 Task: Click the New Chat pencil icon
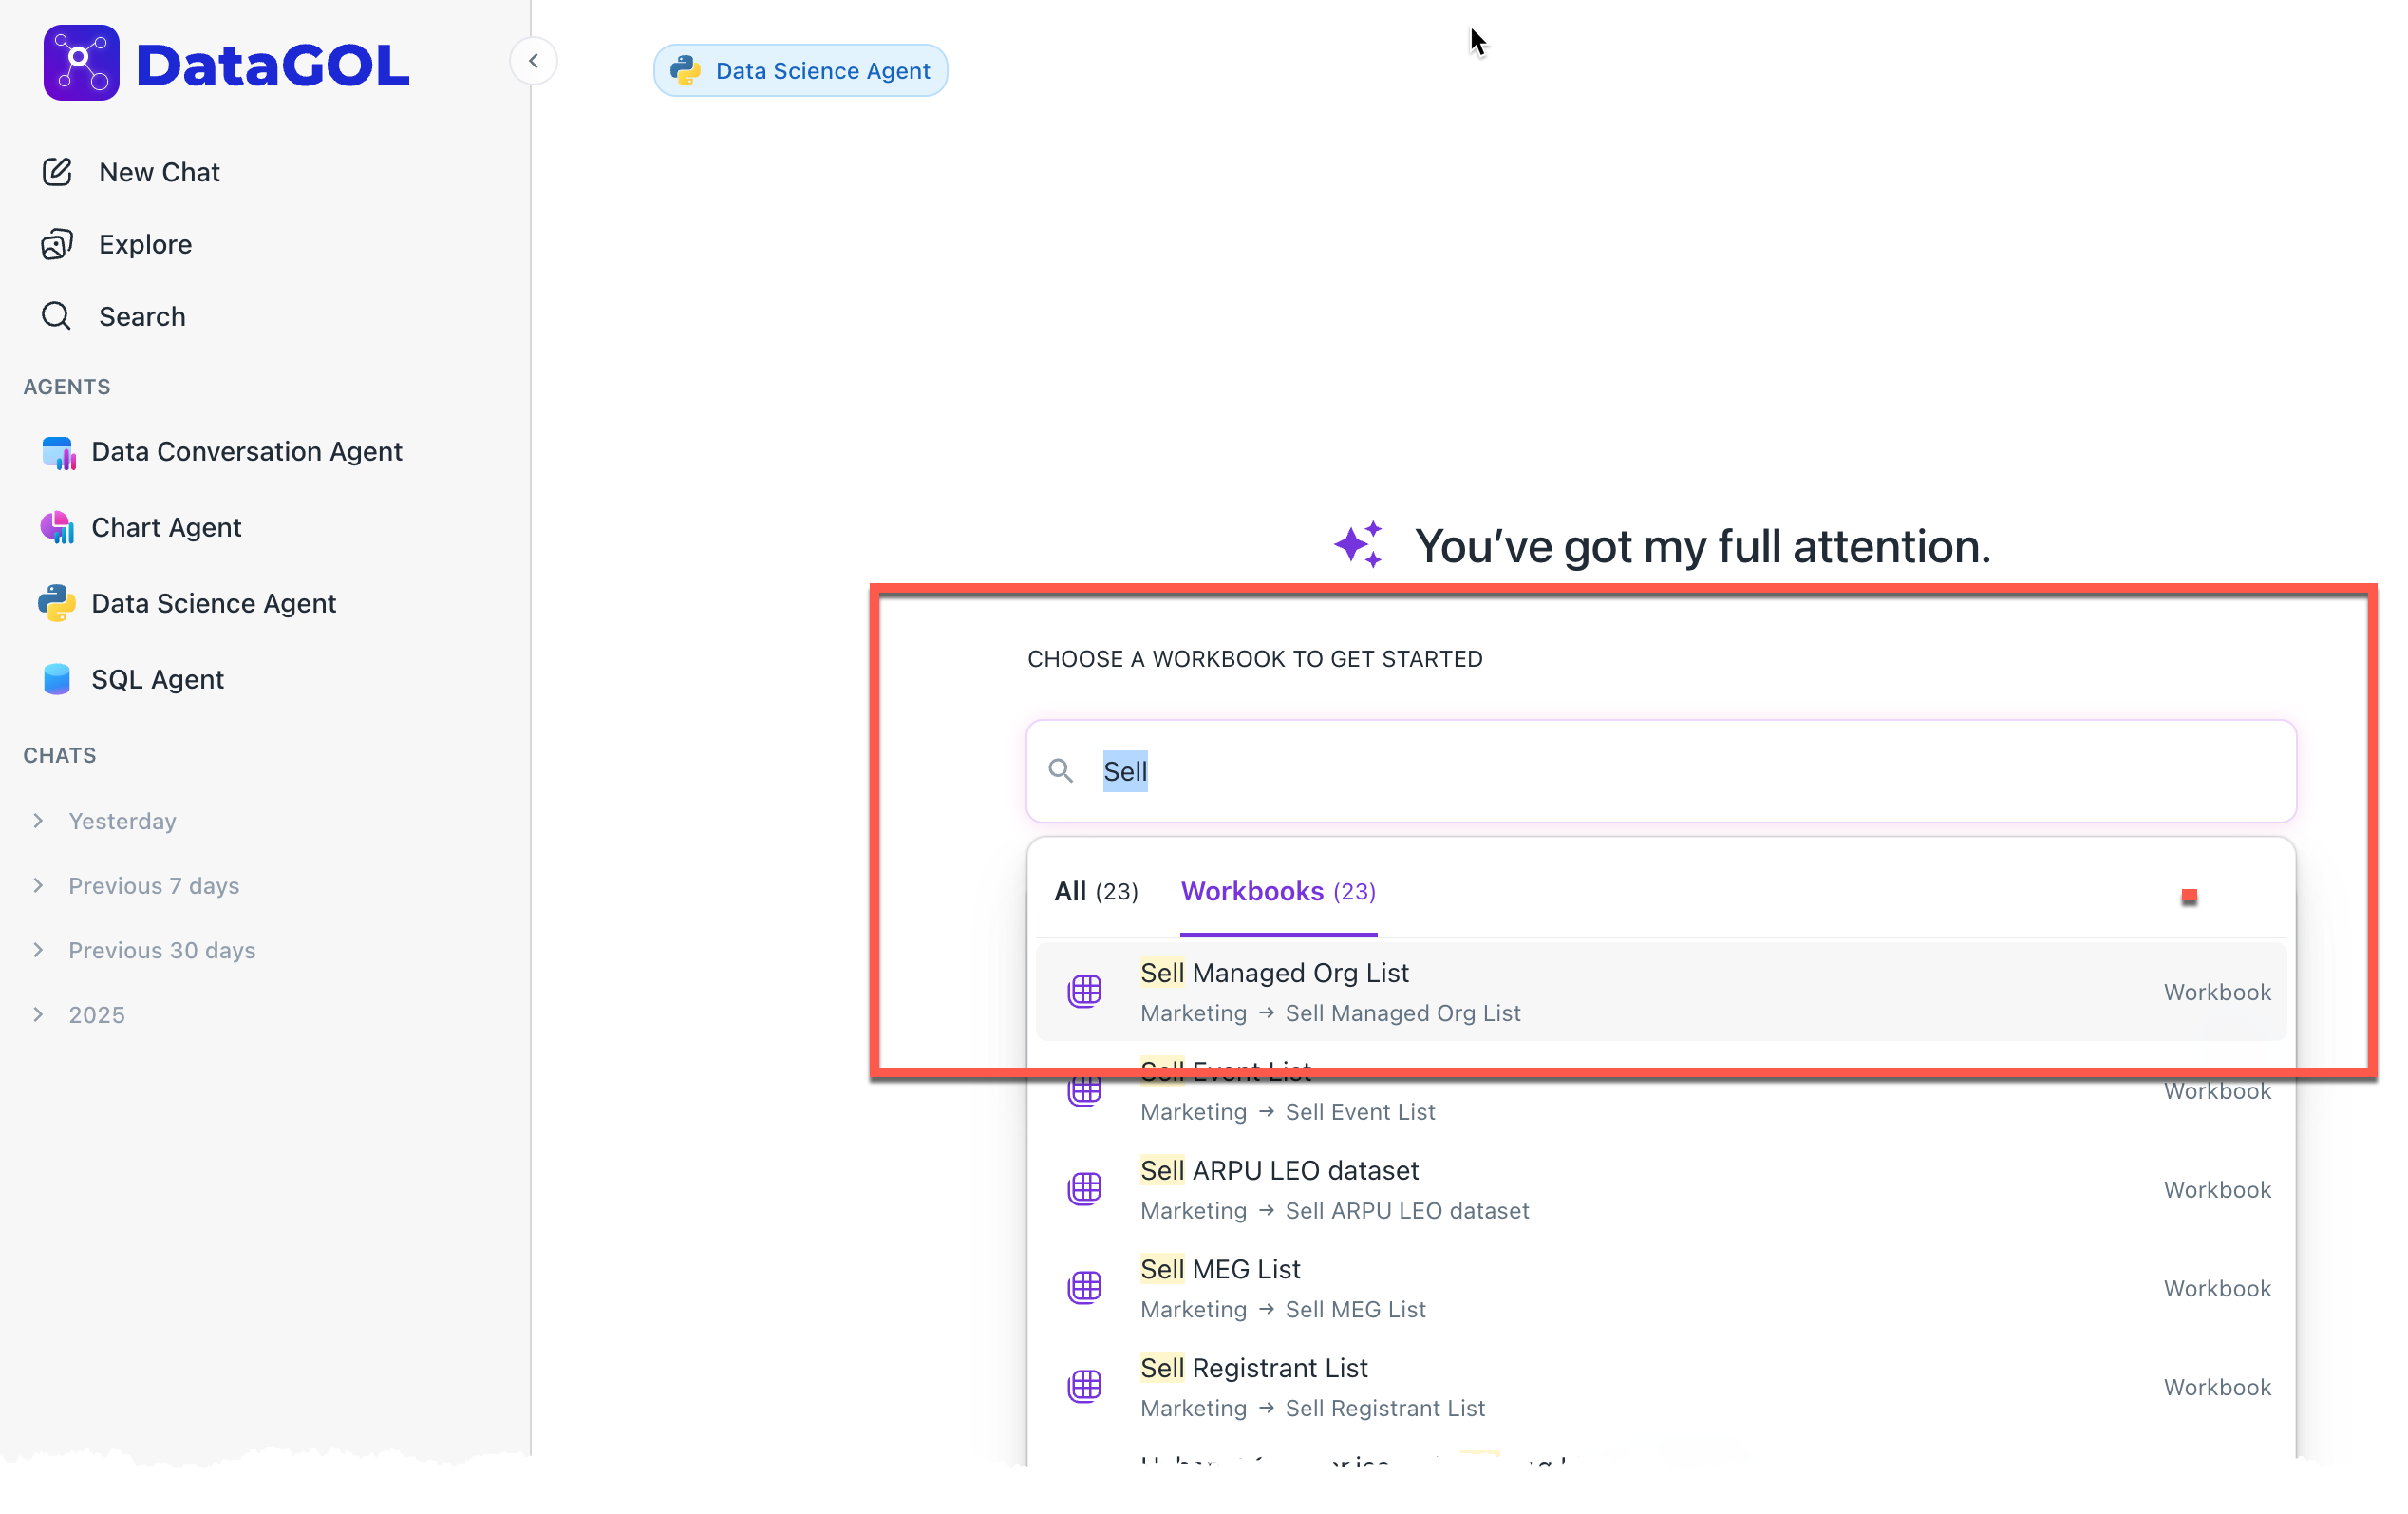point(57,172)
